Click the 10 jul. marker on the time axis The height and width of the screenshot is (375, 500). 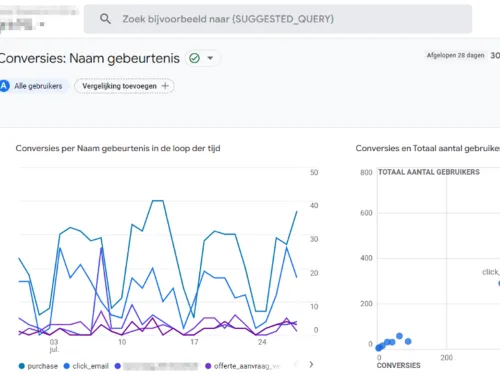point(122,342)
